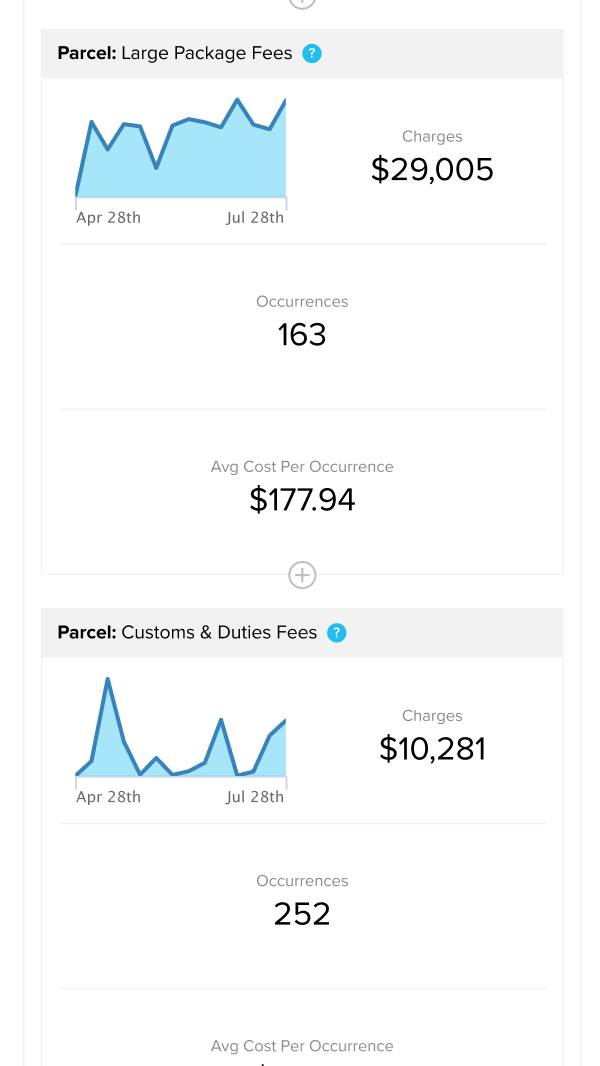This screenshot has height=1066, width=600.
Task: Click the $29,005 charges value
Action: pos(432,169)
